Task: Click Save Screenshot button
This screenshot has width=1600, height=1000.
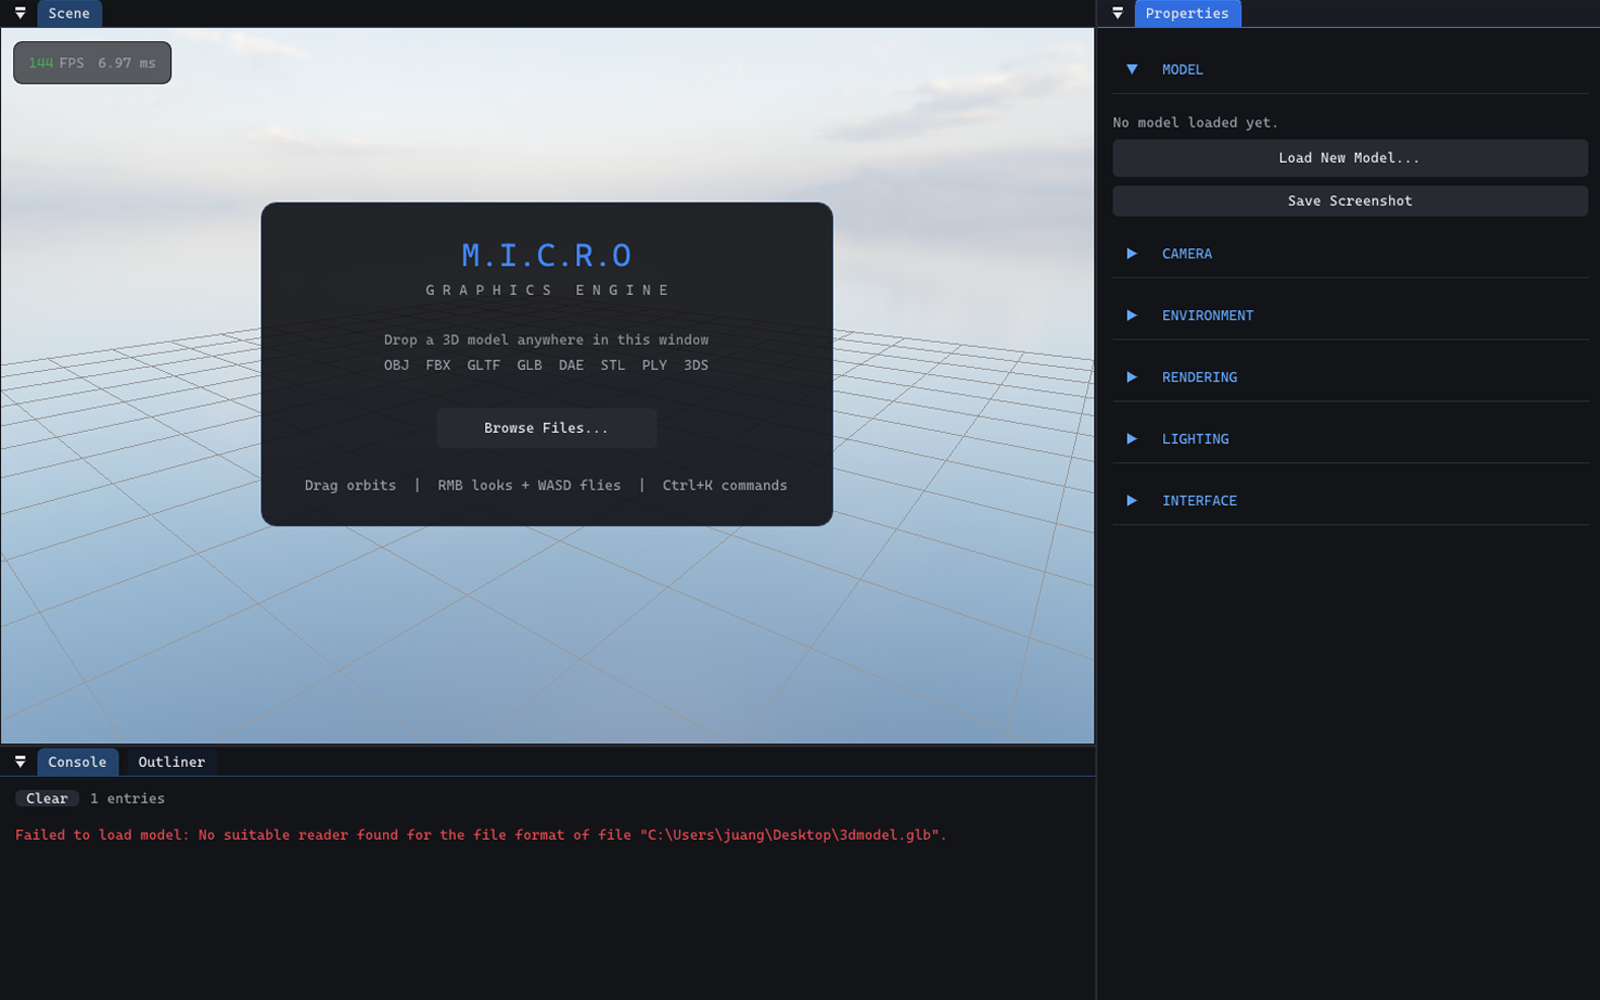Action: (1350, 201)
